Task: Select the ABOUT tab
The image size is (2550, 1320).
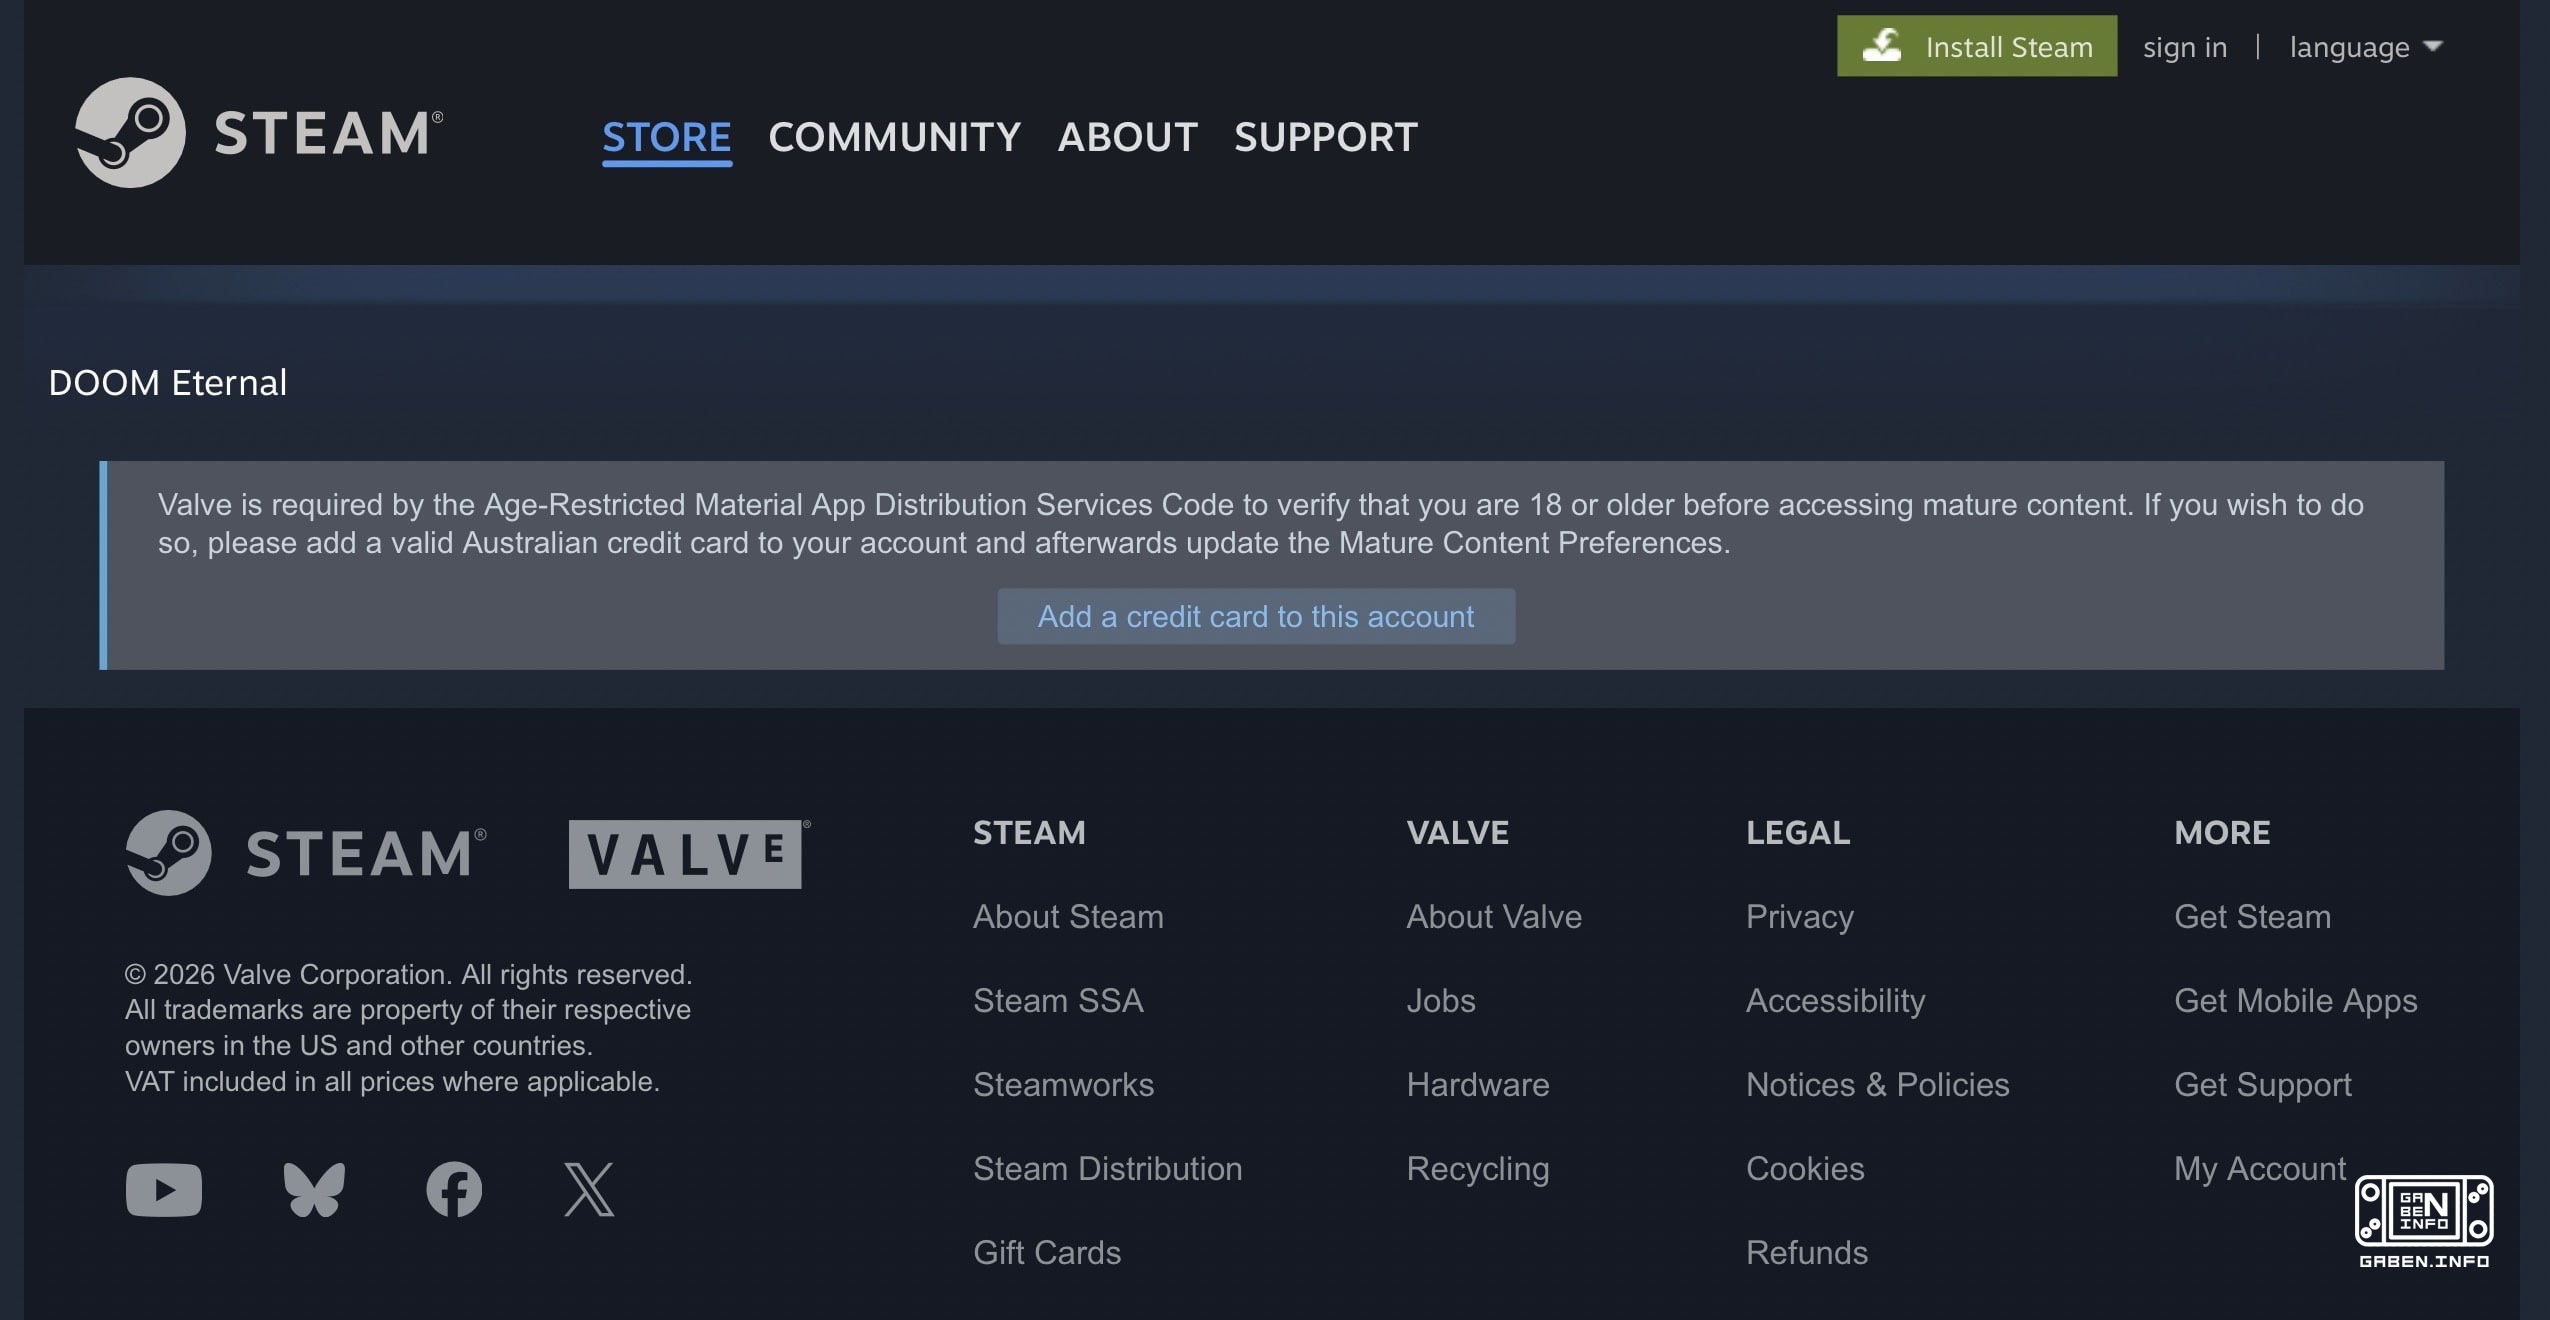Action: pos(1128,137)
